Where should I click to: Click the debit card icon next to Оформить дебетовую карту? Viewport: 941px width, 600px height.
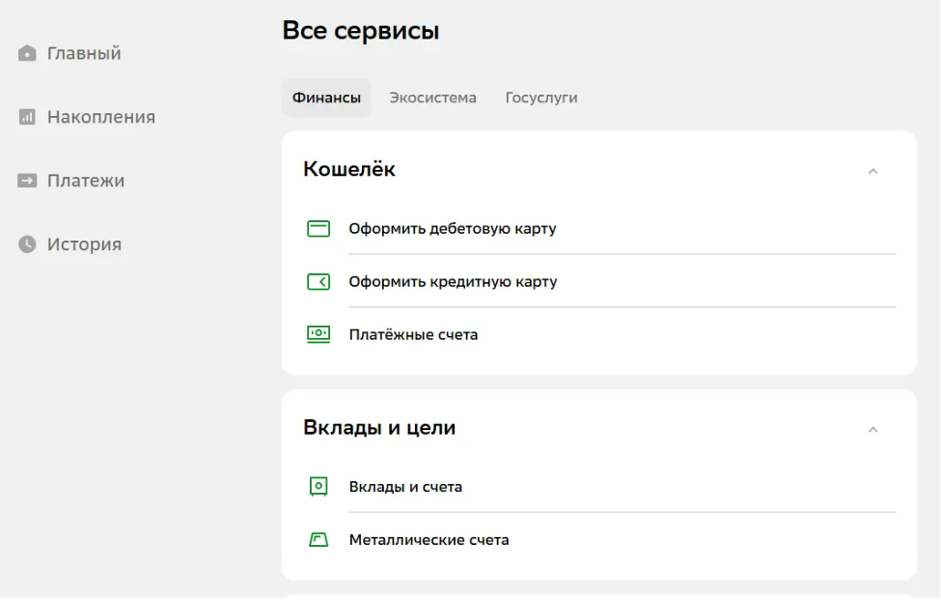pos(320,228)
